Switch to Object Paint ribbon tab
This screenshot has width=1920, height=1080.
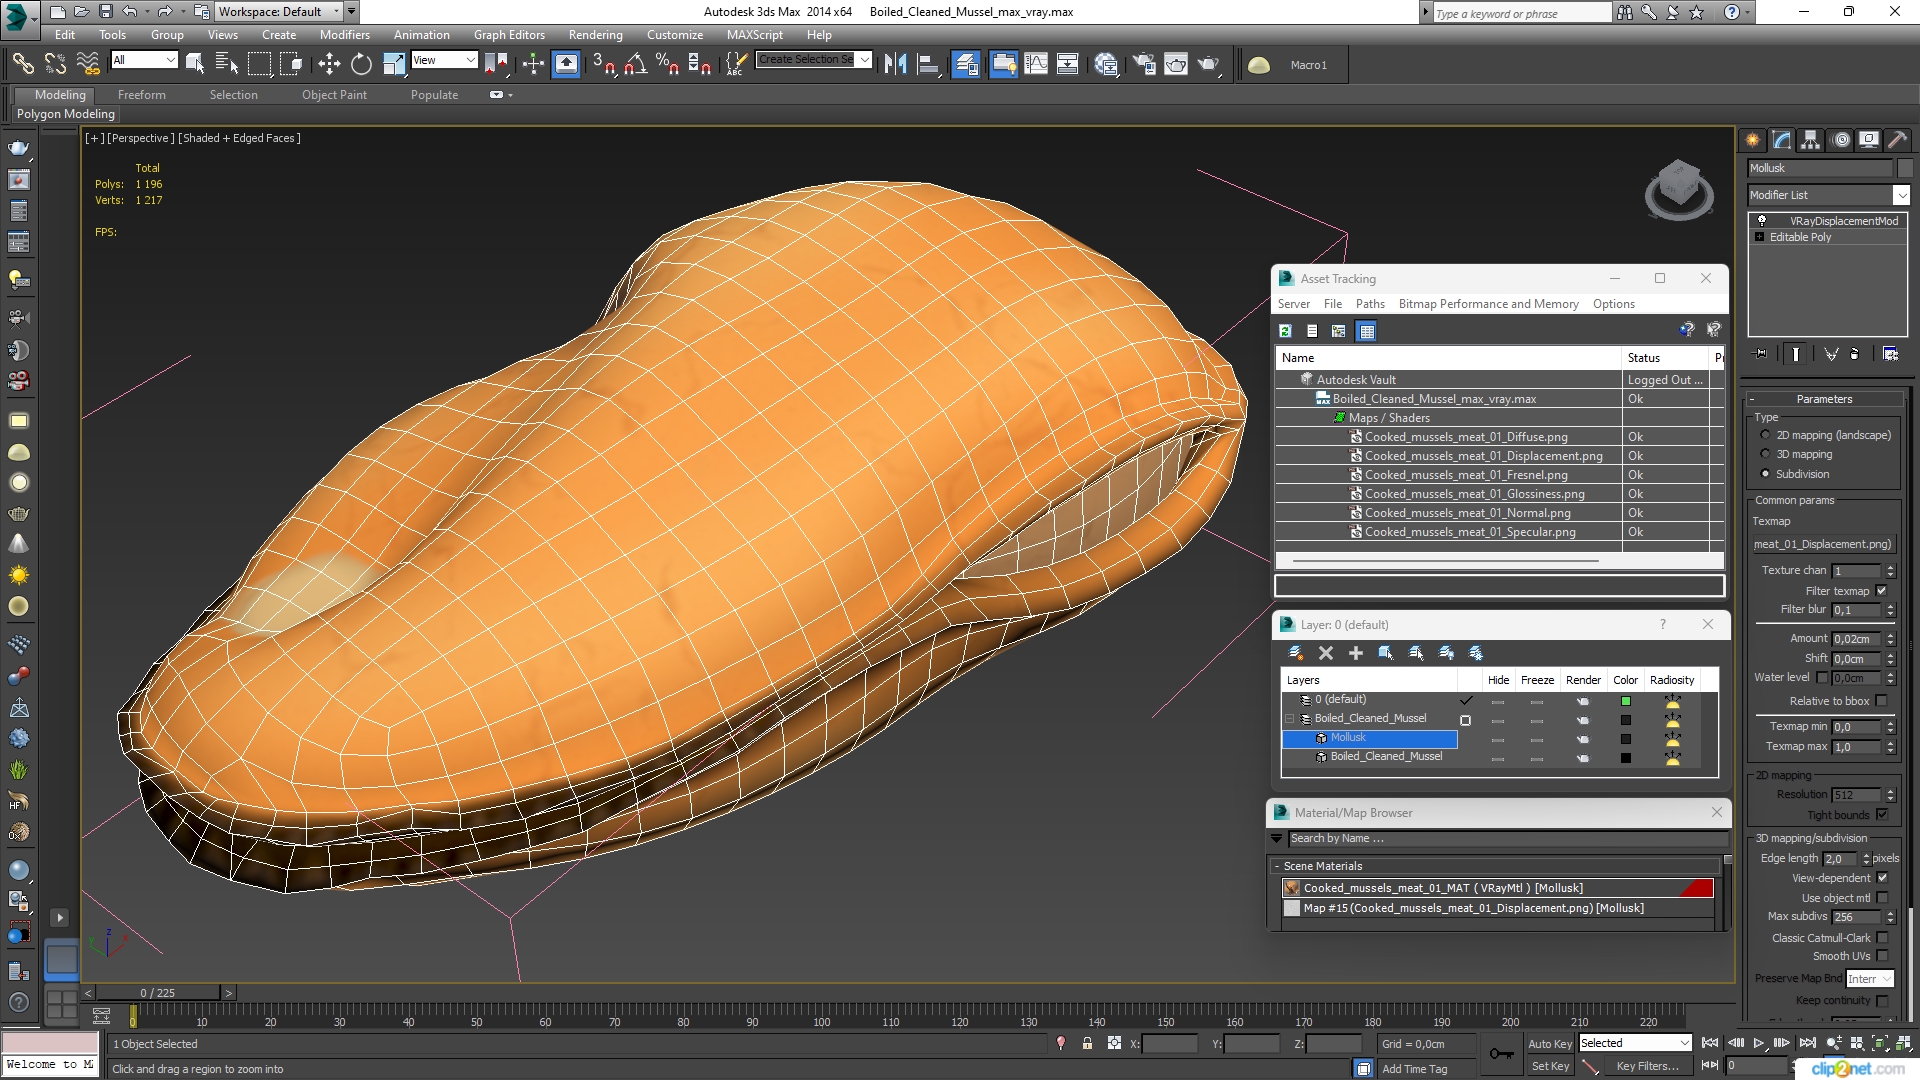[334, 95]
